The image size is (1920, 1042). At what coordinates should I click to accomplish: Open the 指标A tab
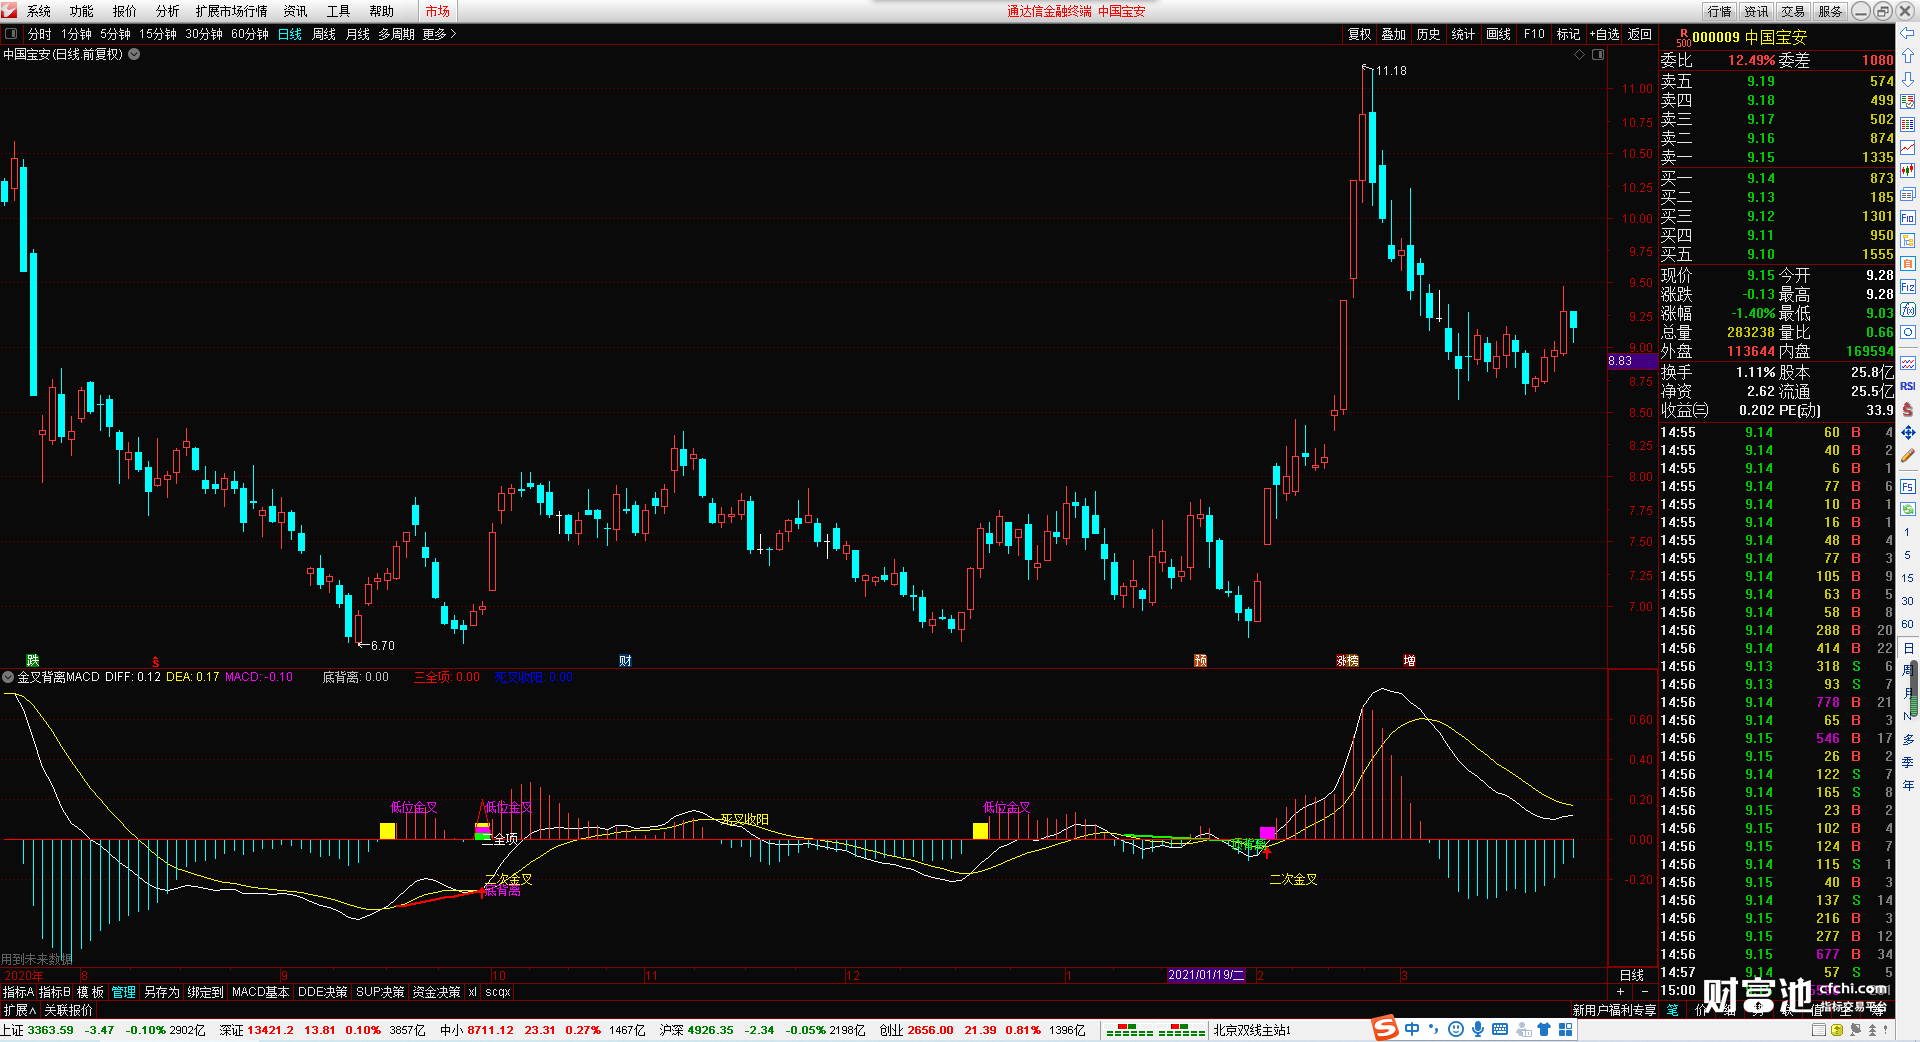18,992
